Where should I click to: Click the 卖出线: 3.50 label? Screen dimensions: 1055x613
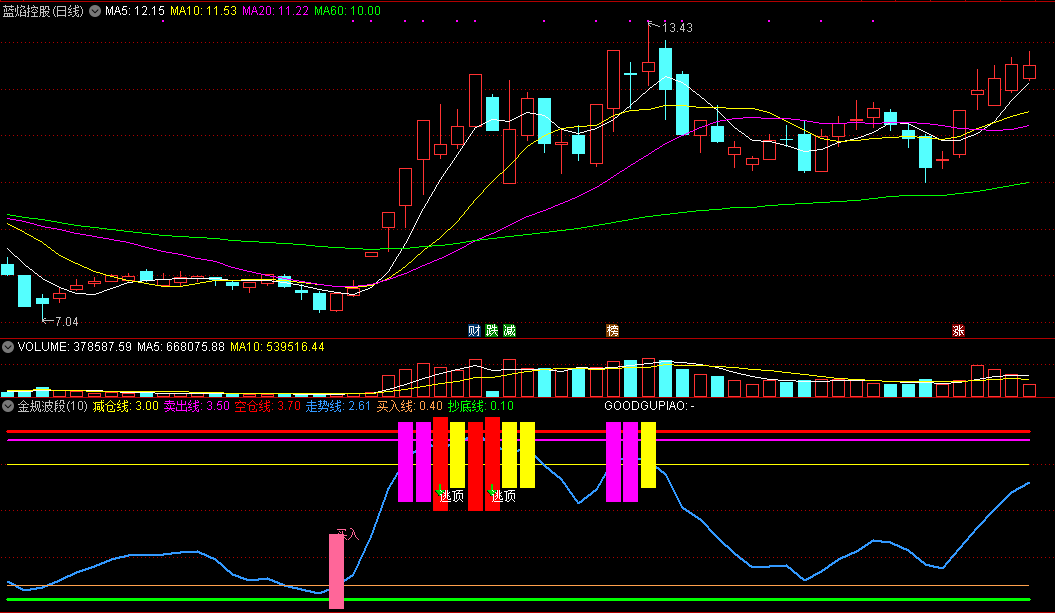pos(196,406)
